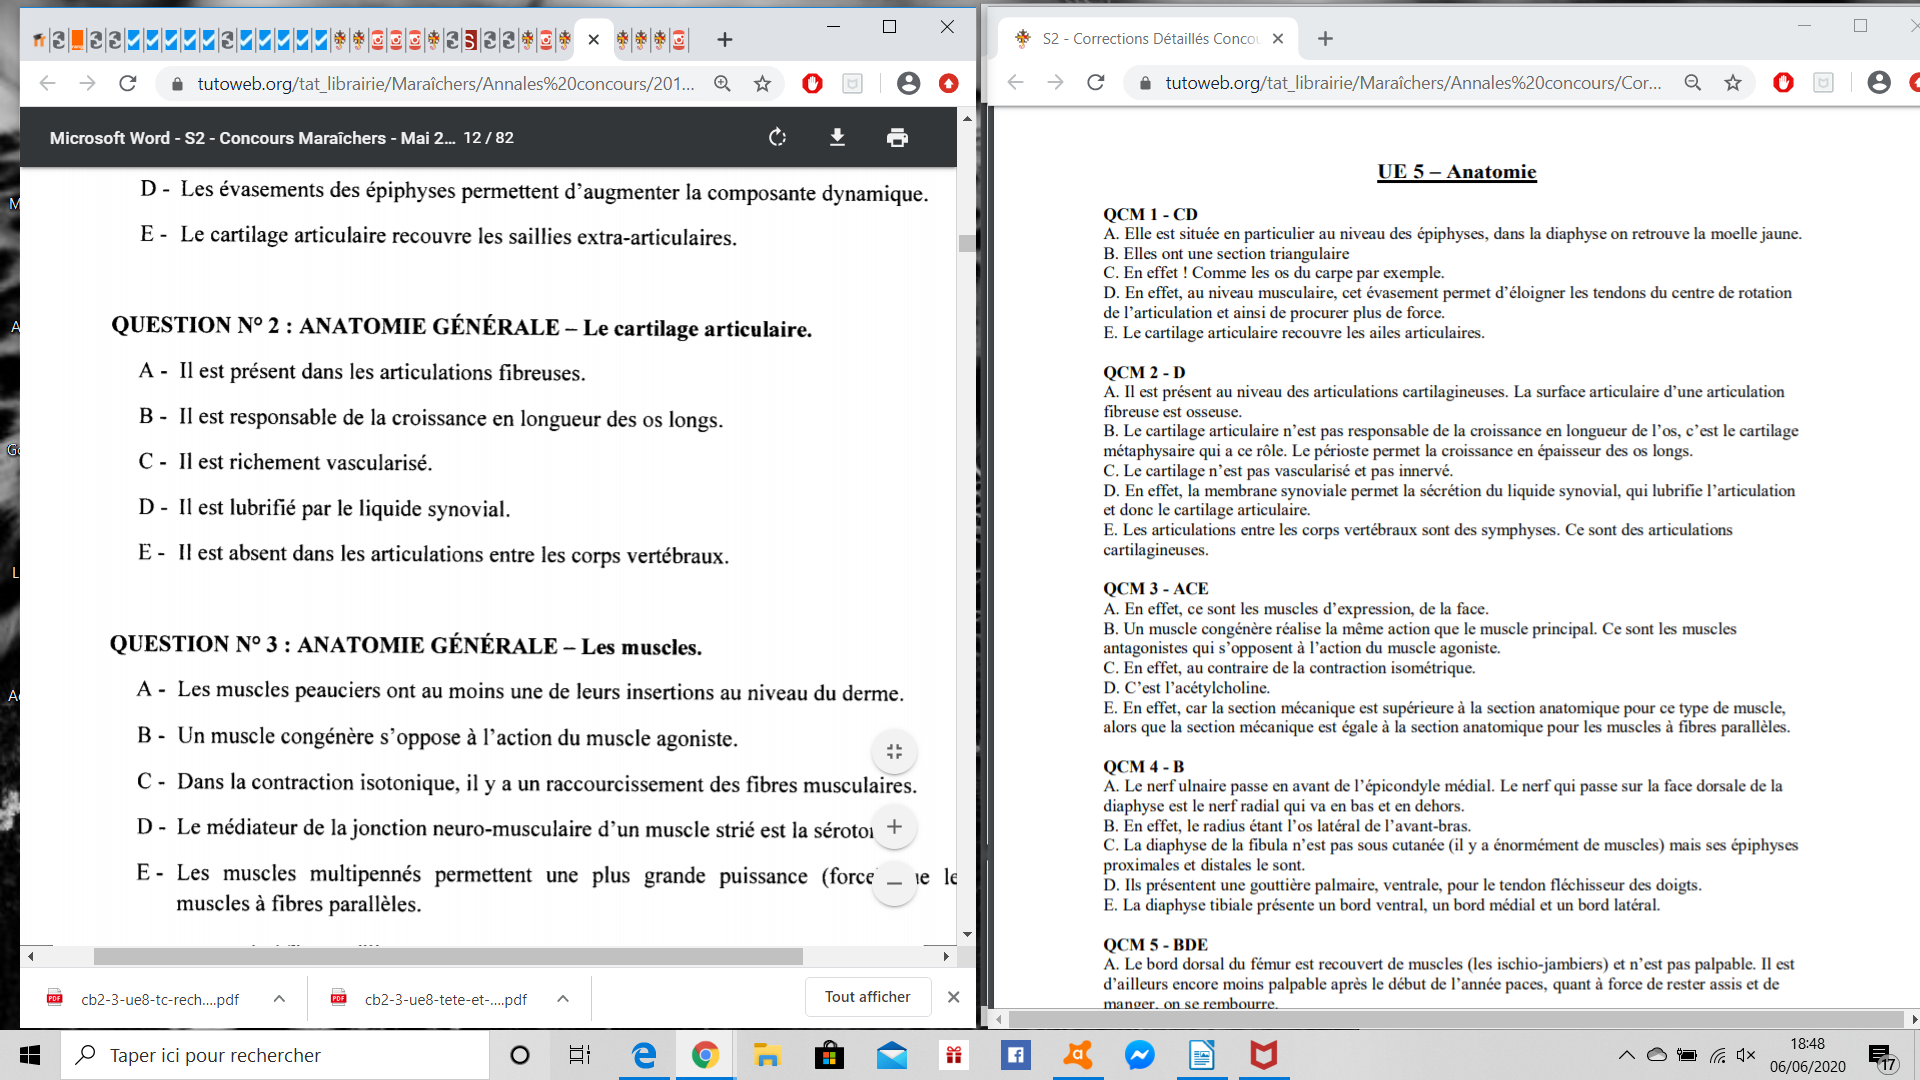Open Chrome profile icon in right window
The height and width of the screenshot is (1080, 1920).
click(x=1878, y=83)
